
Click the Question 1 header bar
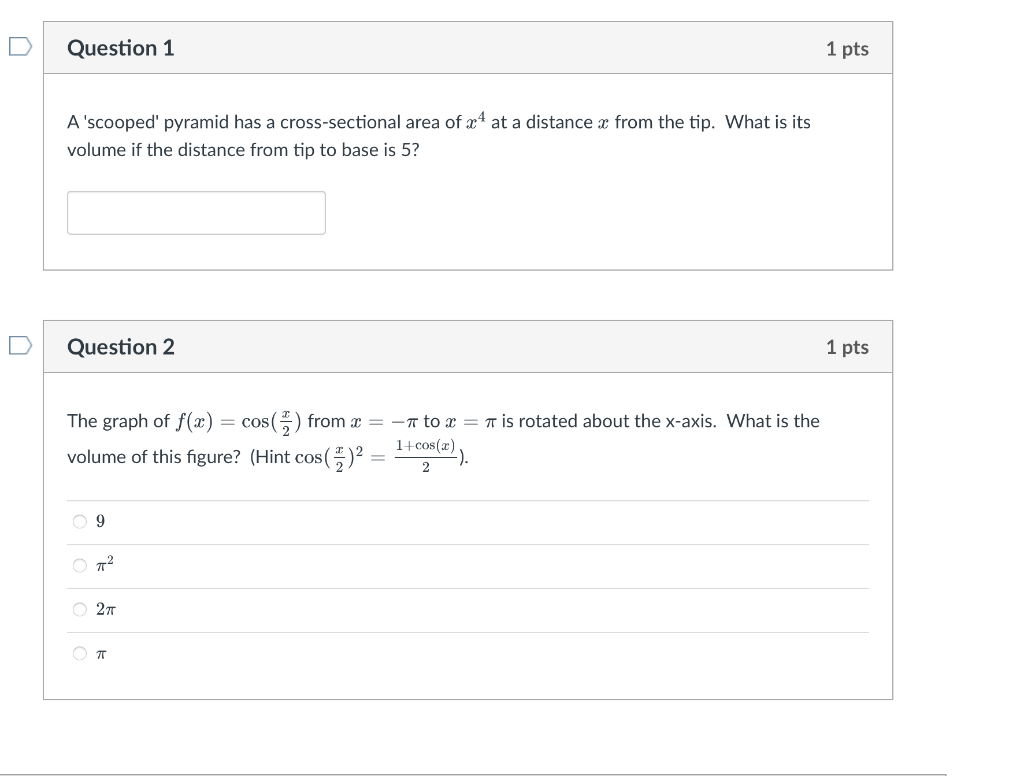pos(468,47)
